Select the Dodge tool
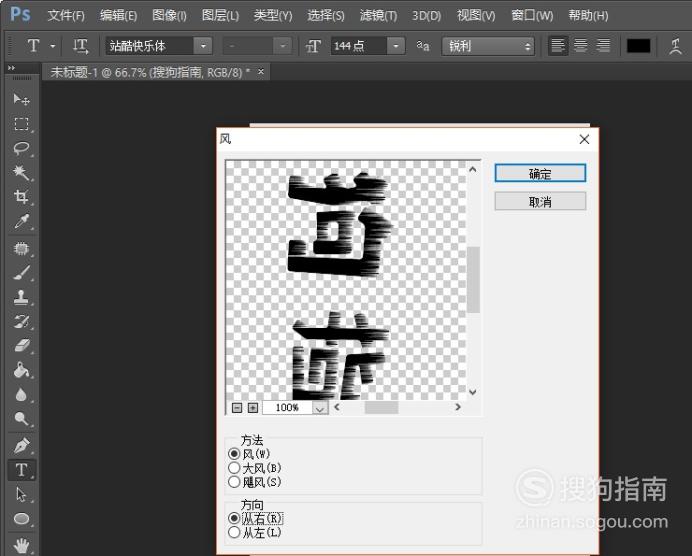This screenshot has width=692, height=556. coord(21,418)
